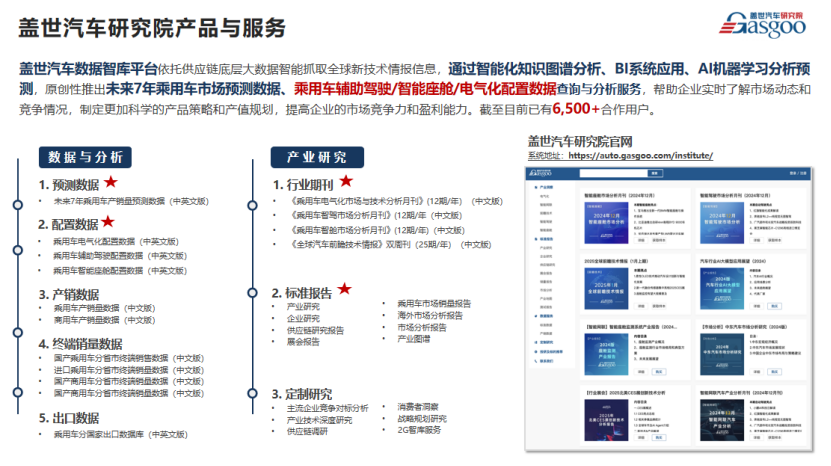
Task: Click the red star beside 配置数据
Action: click(108, 221)
